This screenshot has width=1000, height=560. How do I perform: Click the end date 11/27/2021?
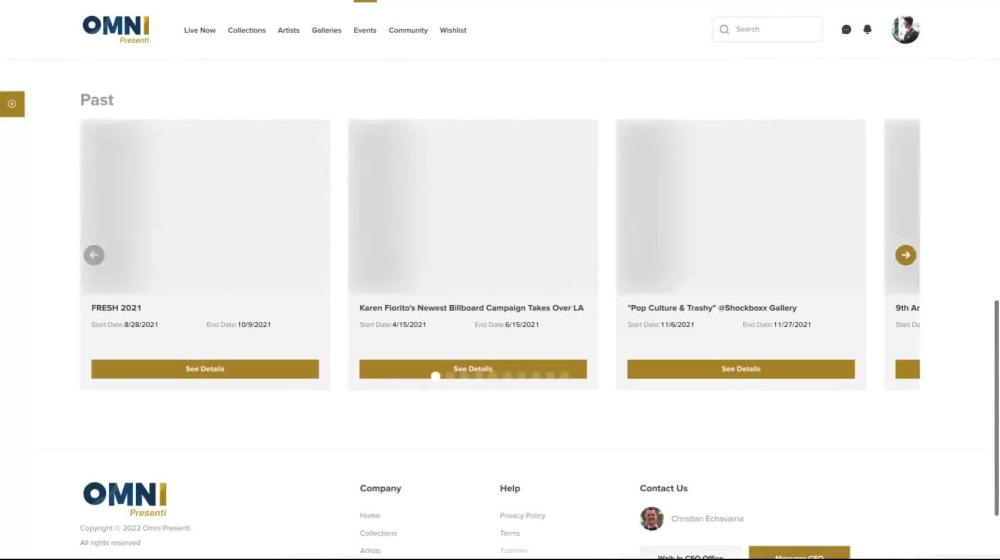[x=792, y=325]
